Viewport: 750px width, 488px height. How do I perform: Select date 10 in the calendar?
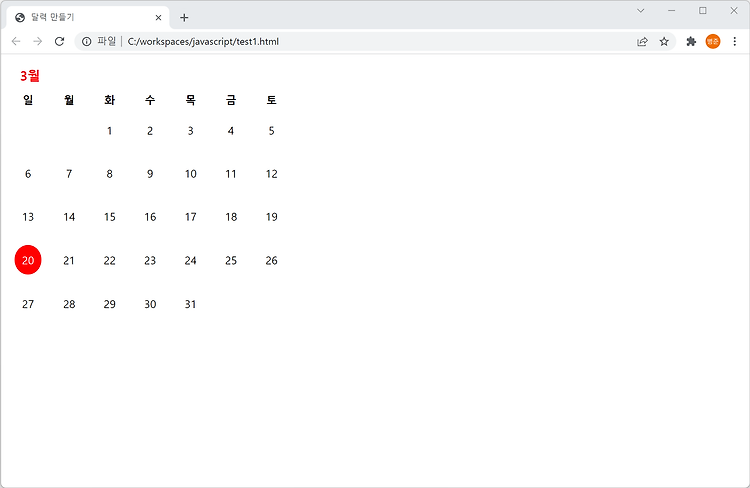pos(190,174)
